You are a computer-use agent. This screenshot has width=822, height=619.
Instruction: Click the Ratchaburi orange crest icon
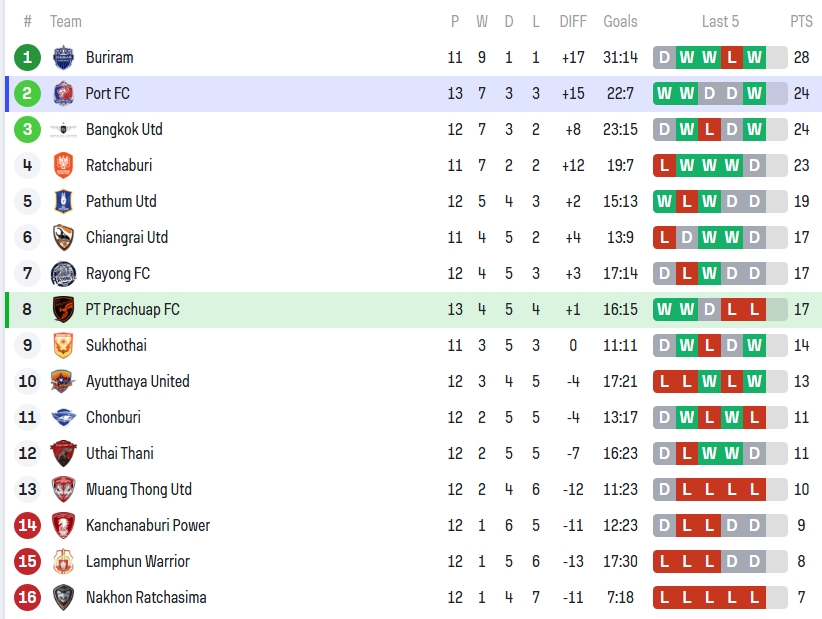[64, 165]
